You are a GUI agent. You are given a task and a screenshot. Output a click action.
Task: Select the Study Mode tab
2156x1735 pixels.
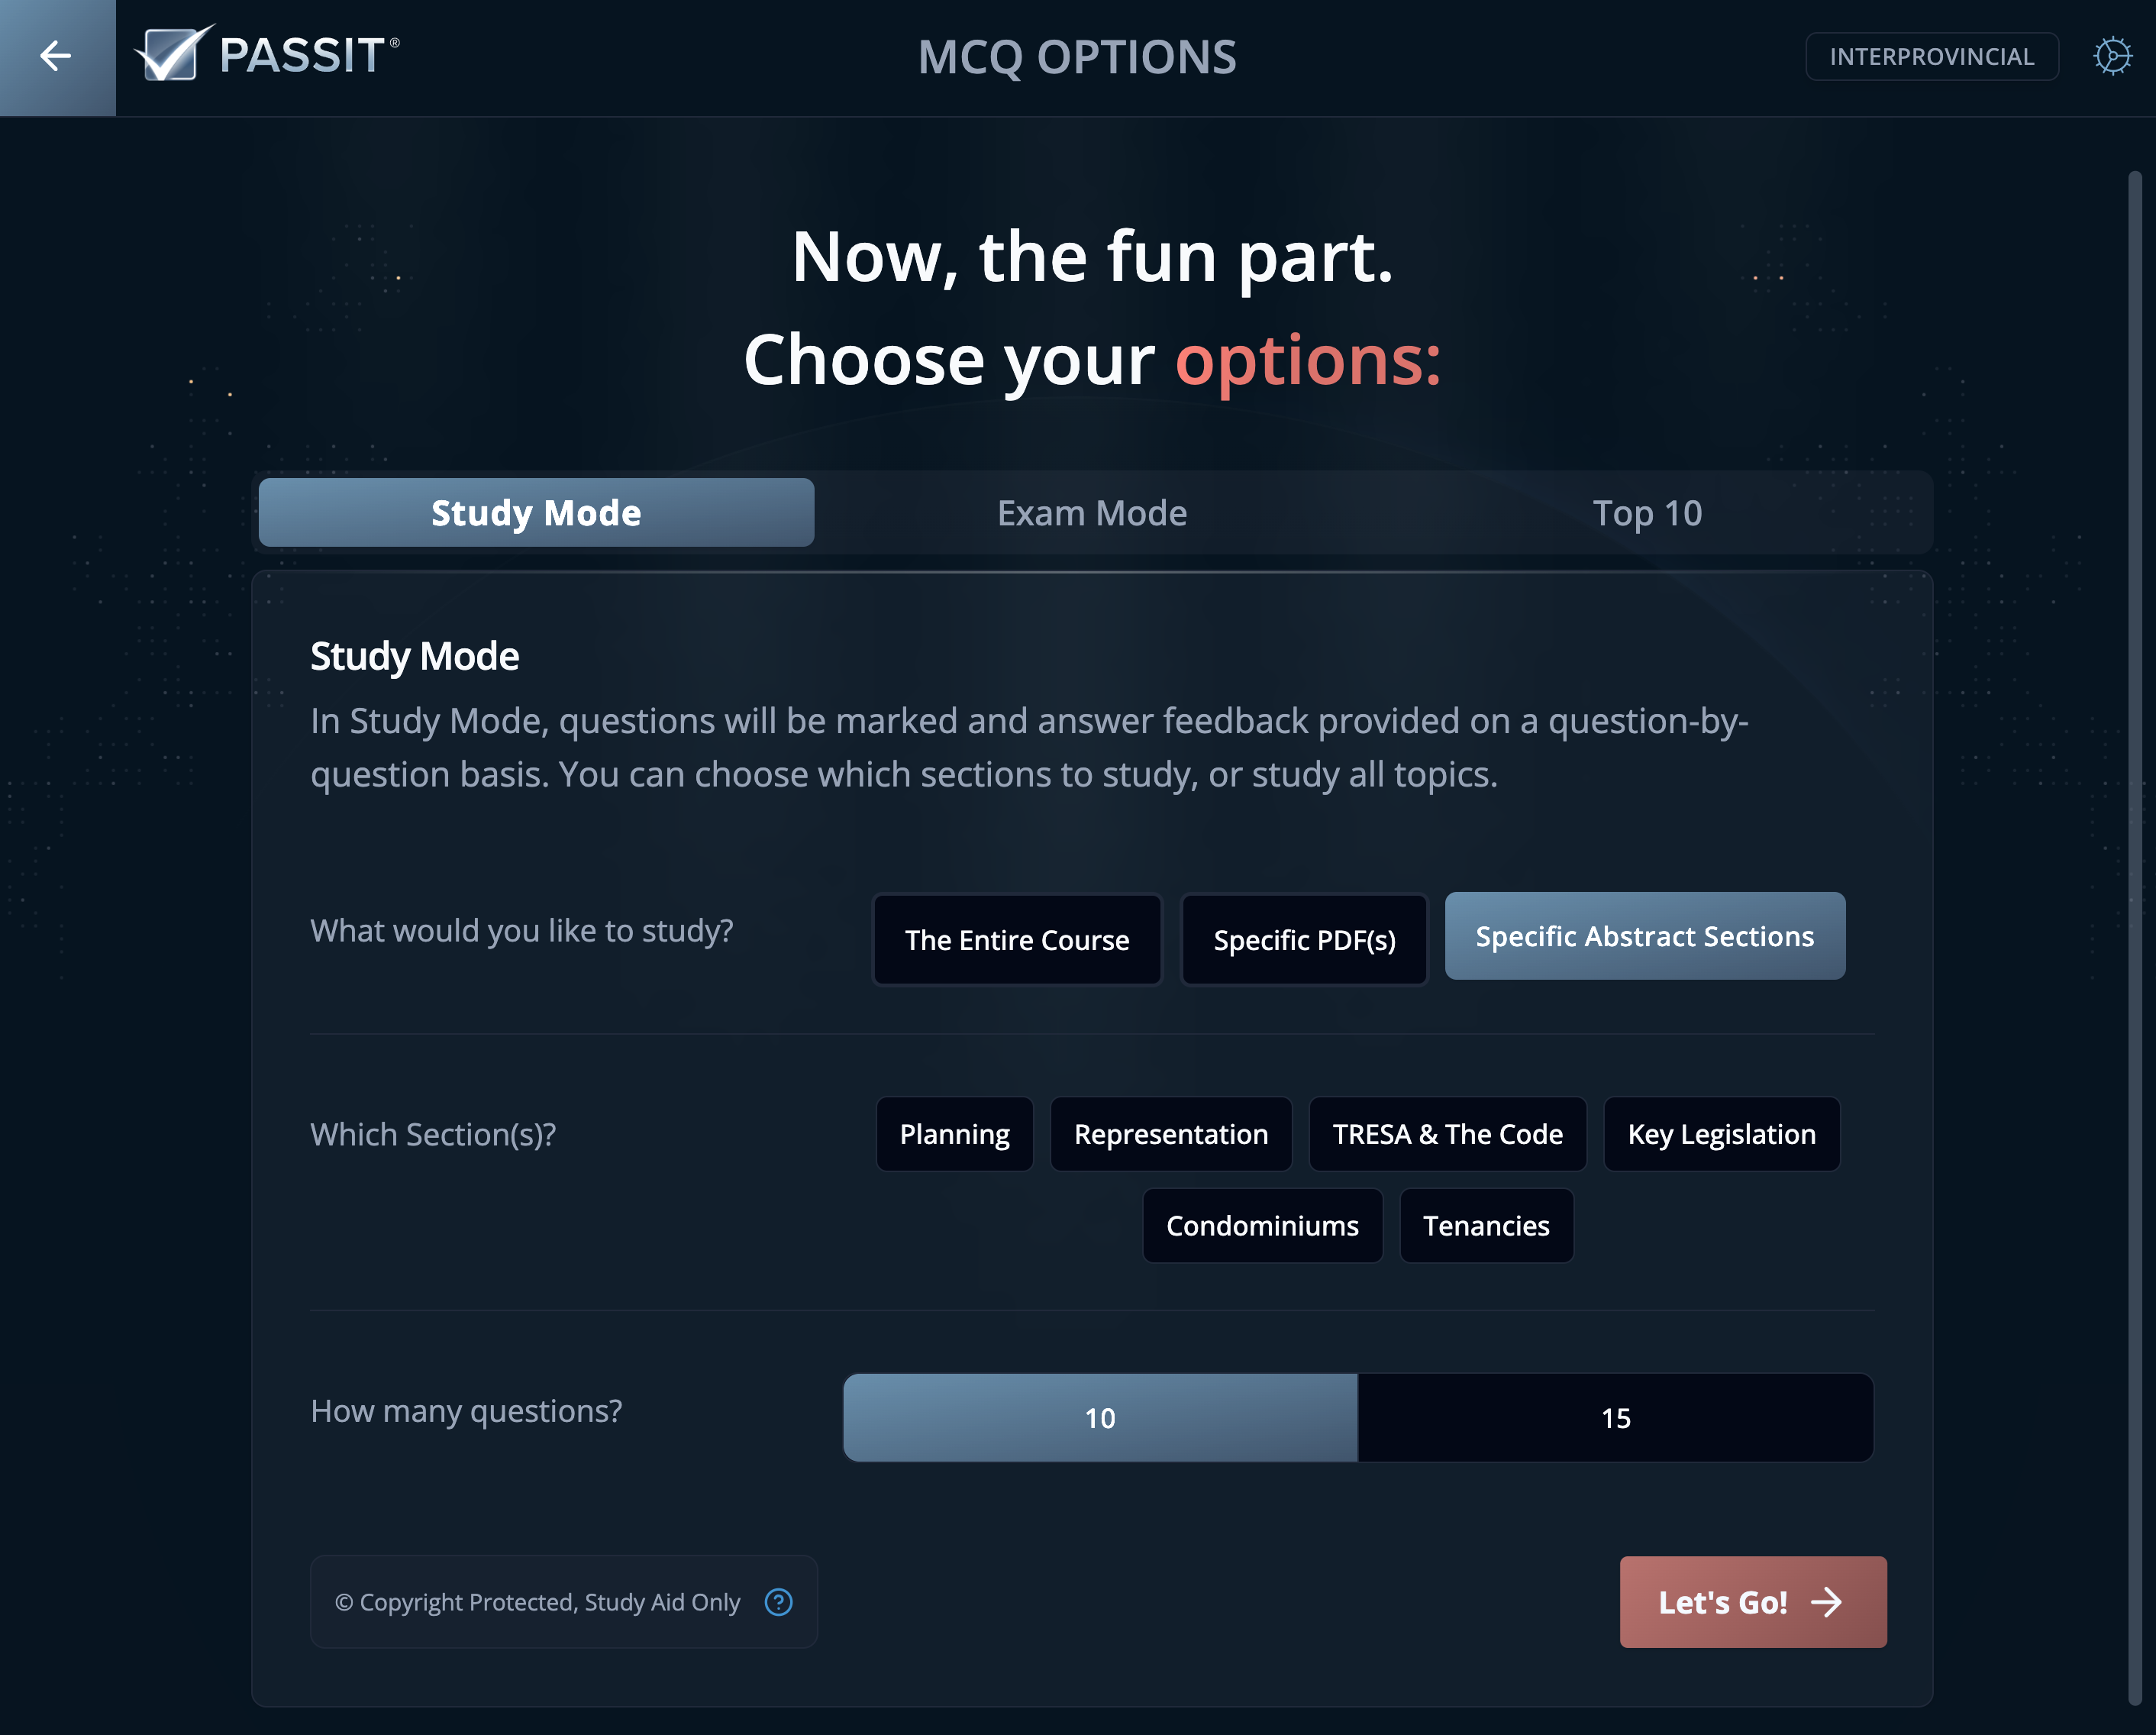click(536, 512)
